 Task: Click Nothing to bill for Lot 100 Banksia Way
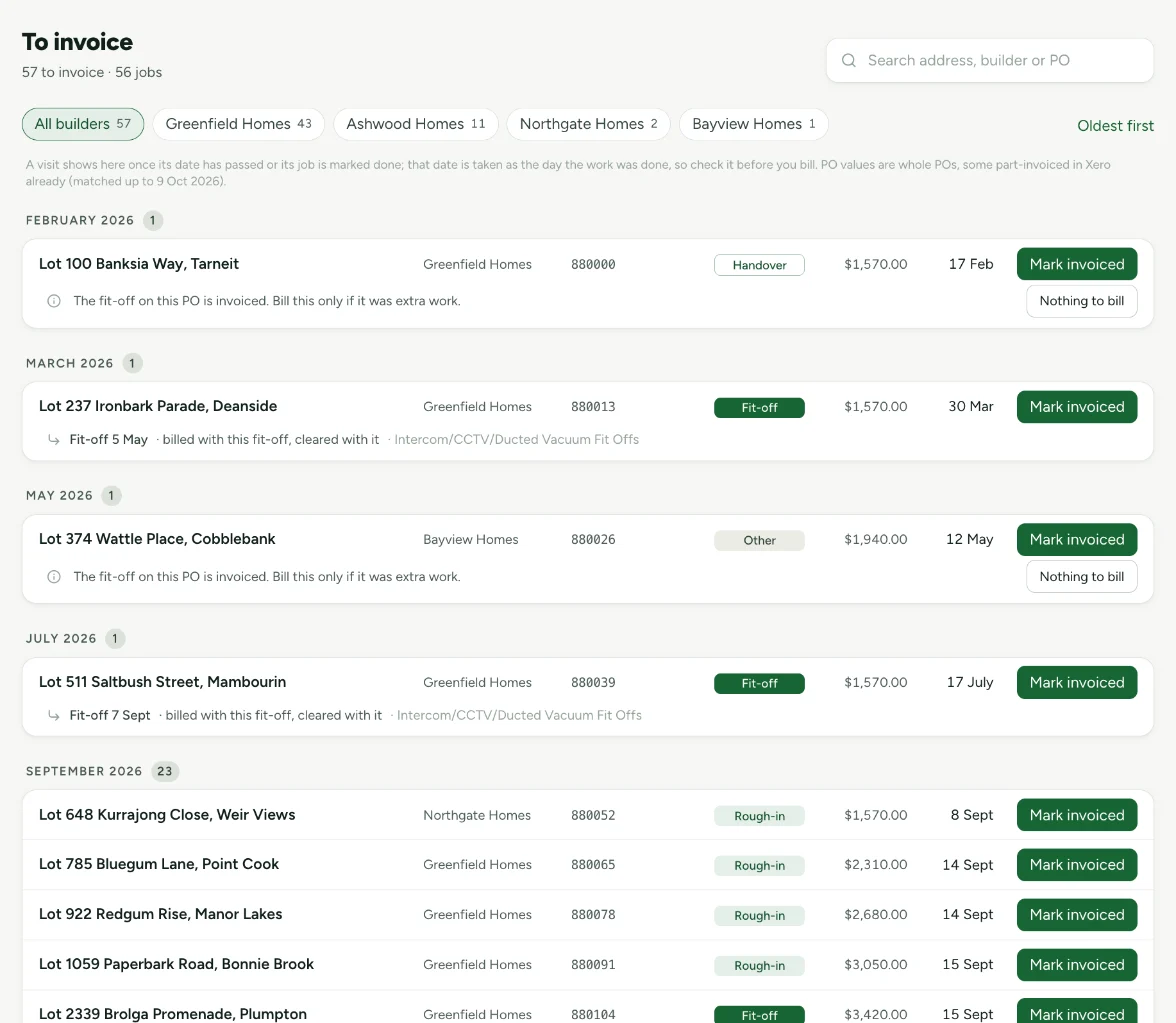click(1082, 301)
